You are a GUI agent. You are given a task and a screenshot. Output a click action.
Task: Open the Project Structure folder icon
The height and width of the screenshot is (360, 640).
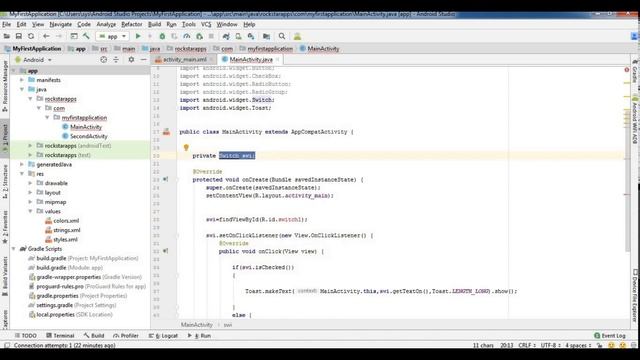click(267, 36)
